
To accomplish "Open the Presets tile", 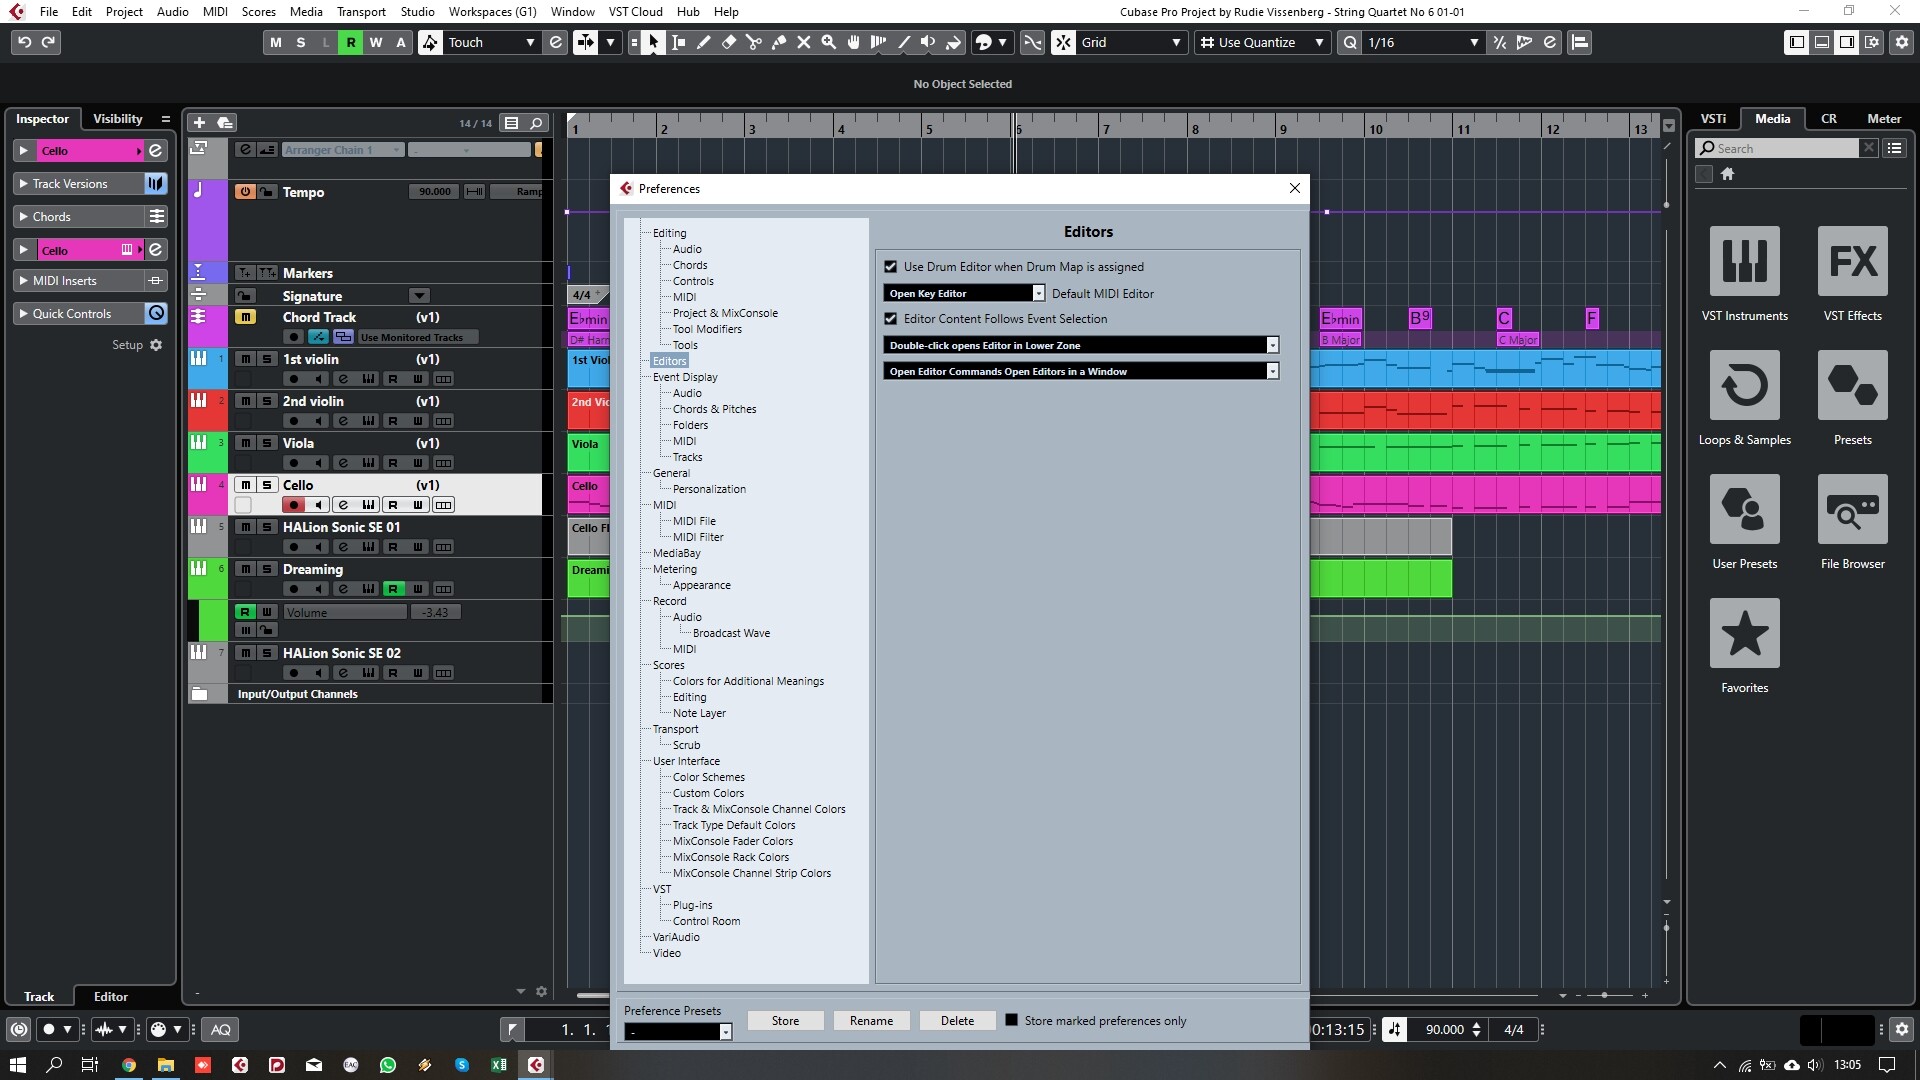I will point(1853,398).
